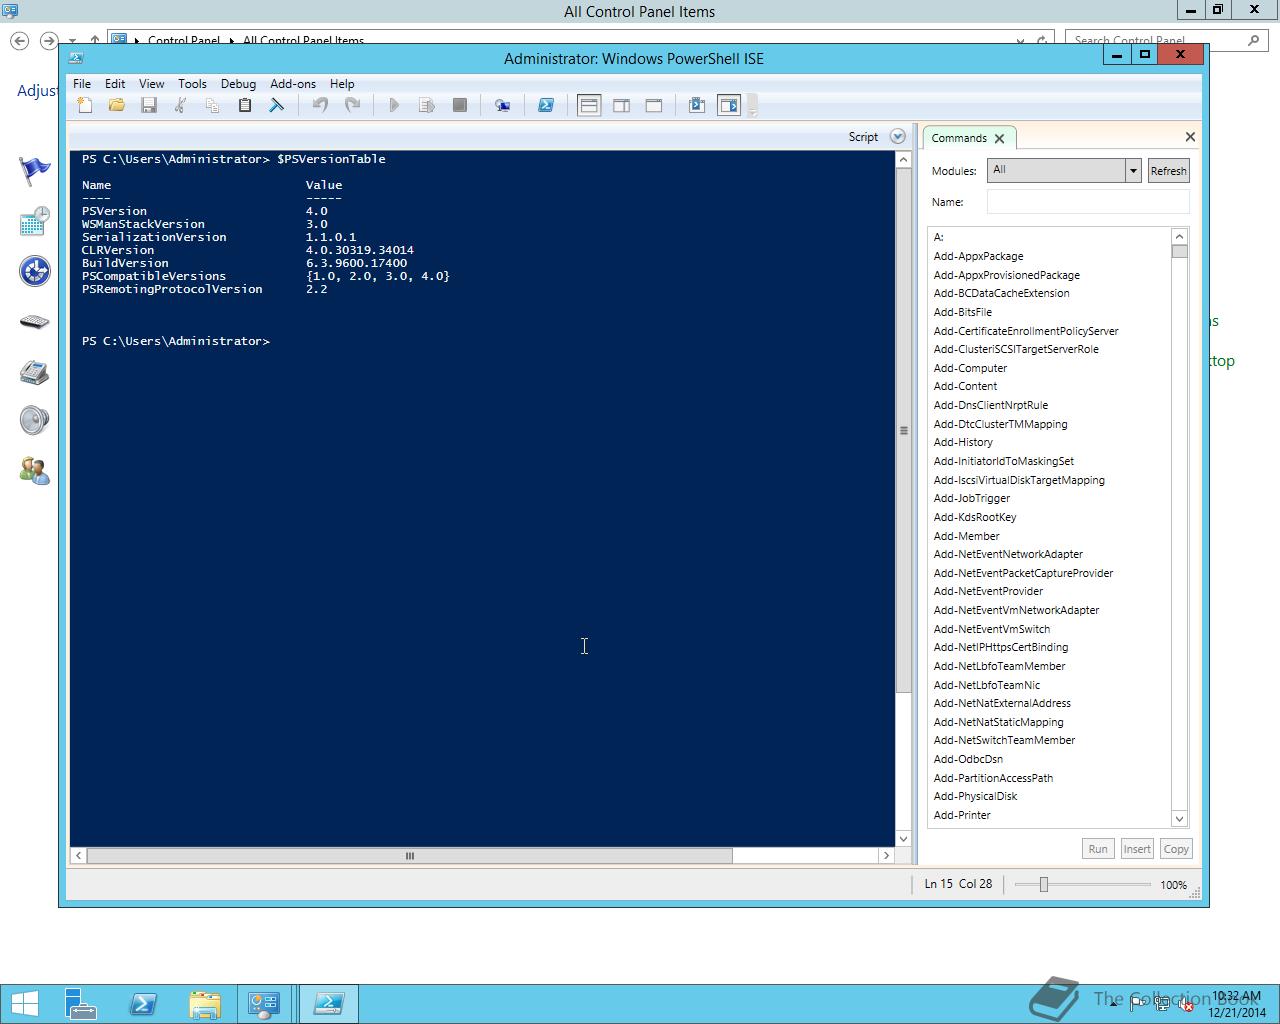The image size is (1280, 1024).
Task: Click PowerShell ISE taskbar icon
Action: [x=329, y=1004]
